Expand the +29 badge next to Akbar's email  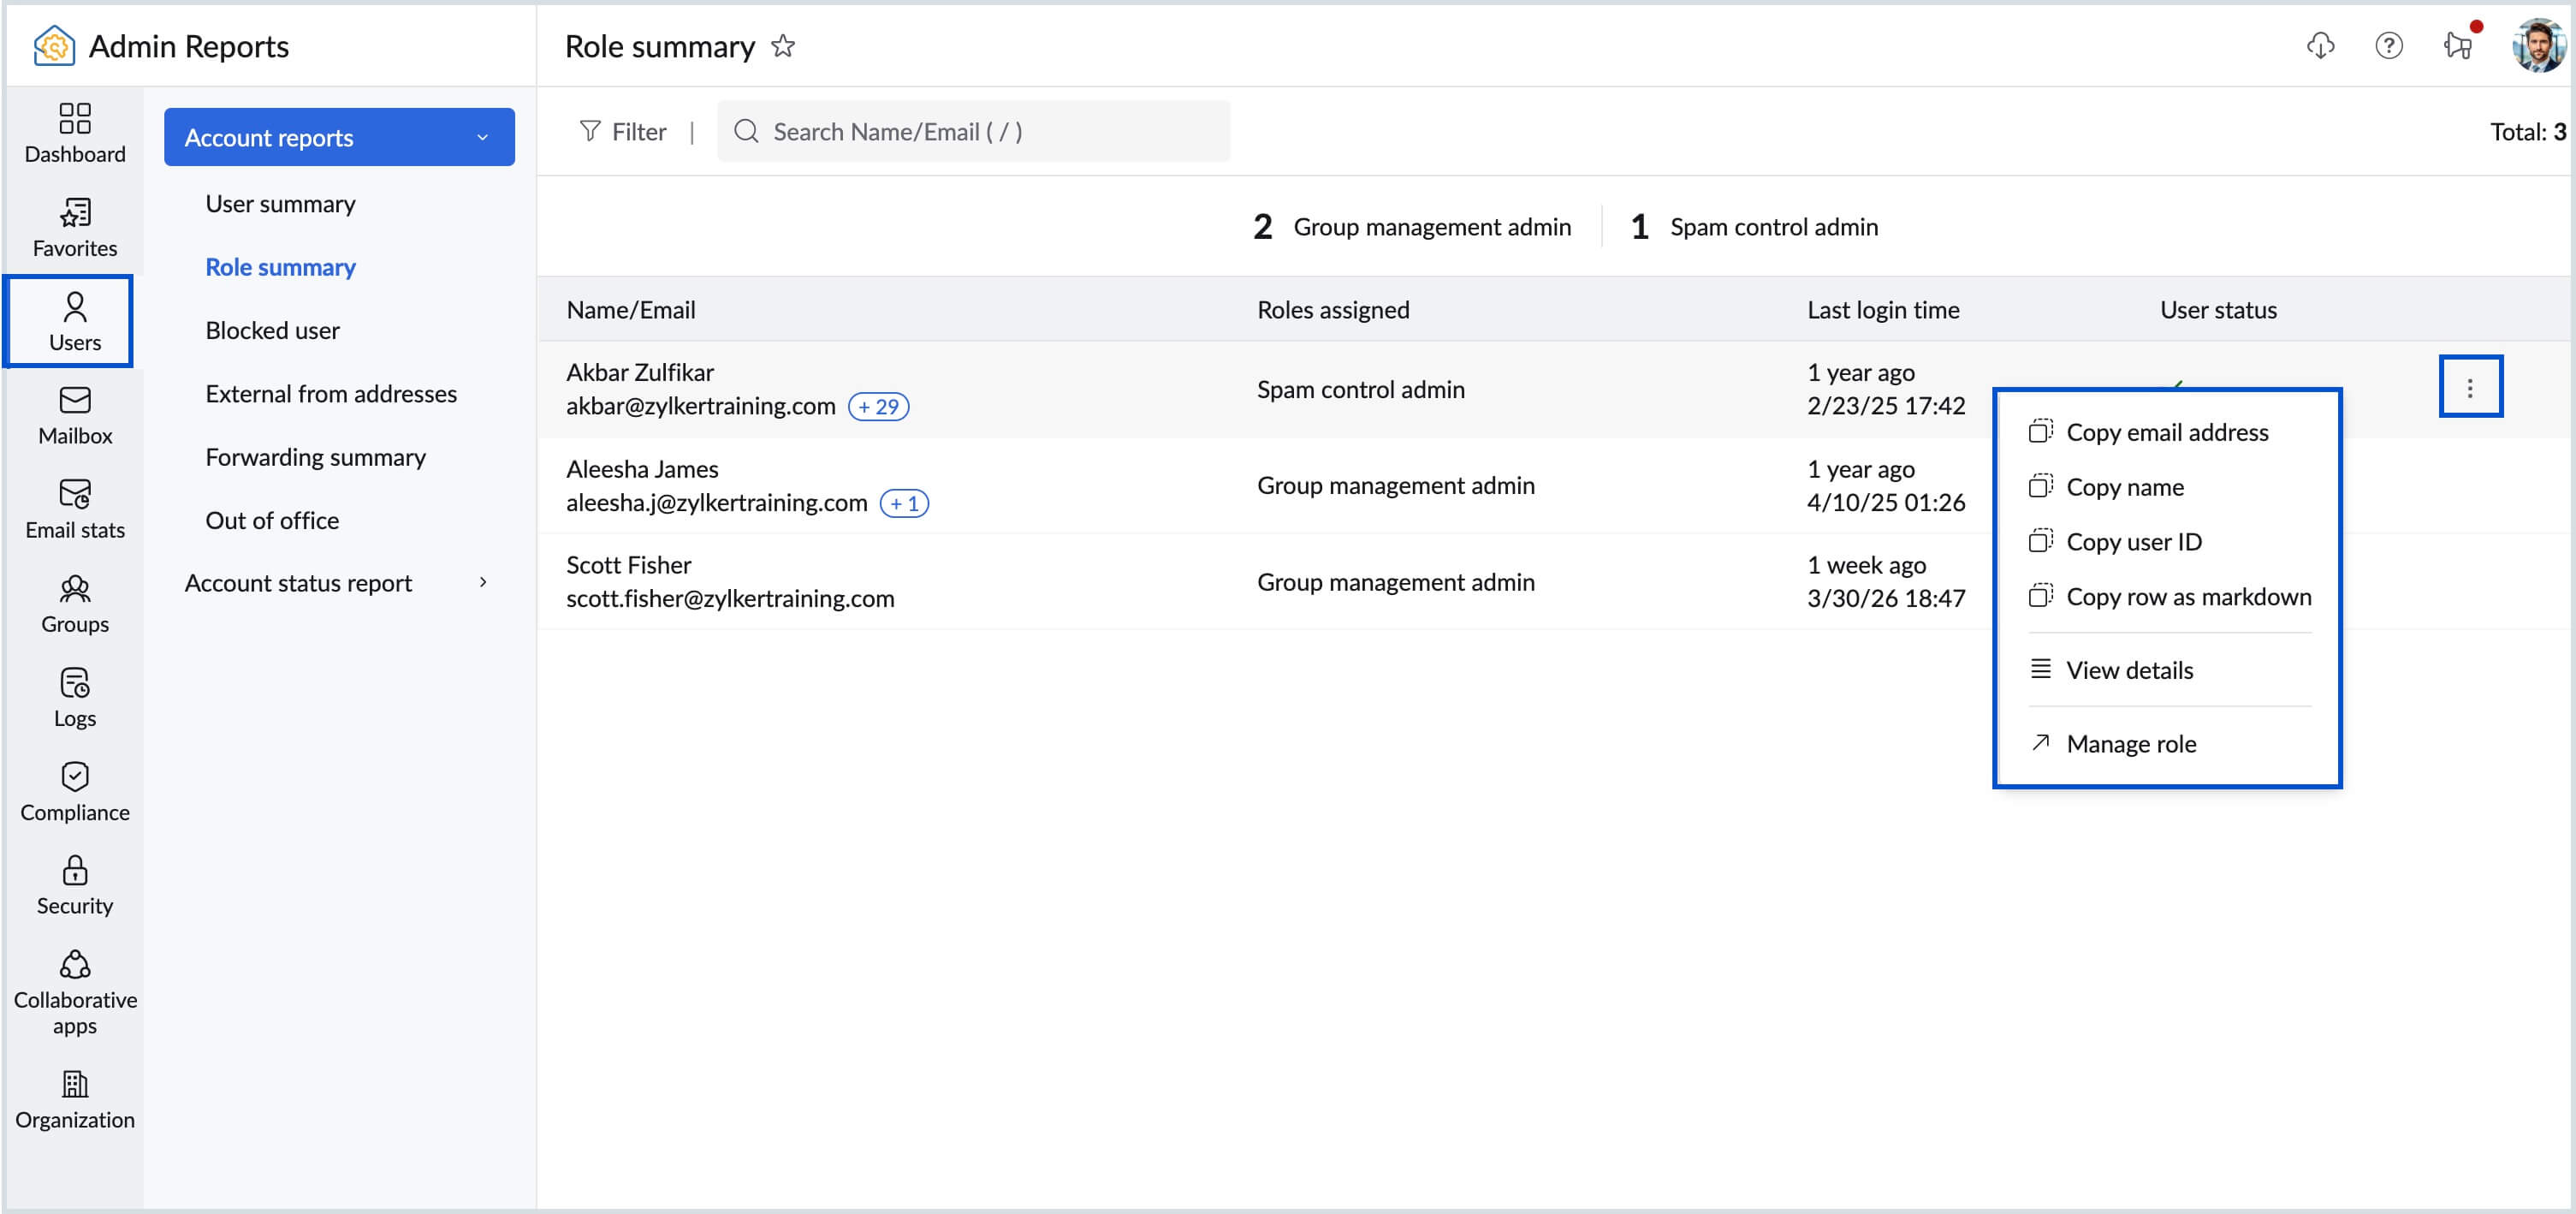coord(877,406)
